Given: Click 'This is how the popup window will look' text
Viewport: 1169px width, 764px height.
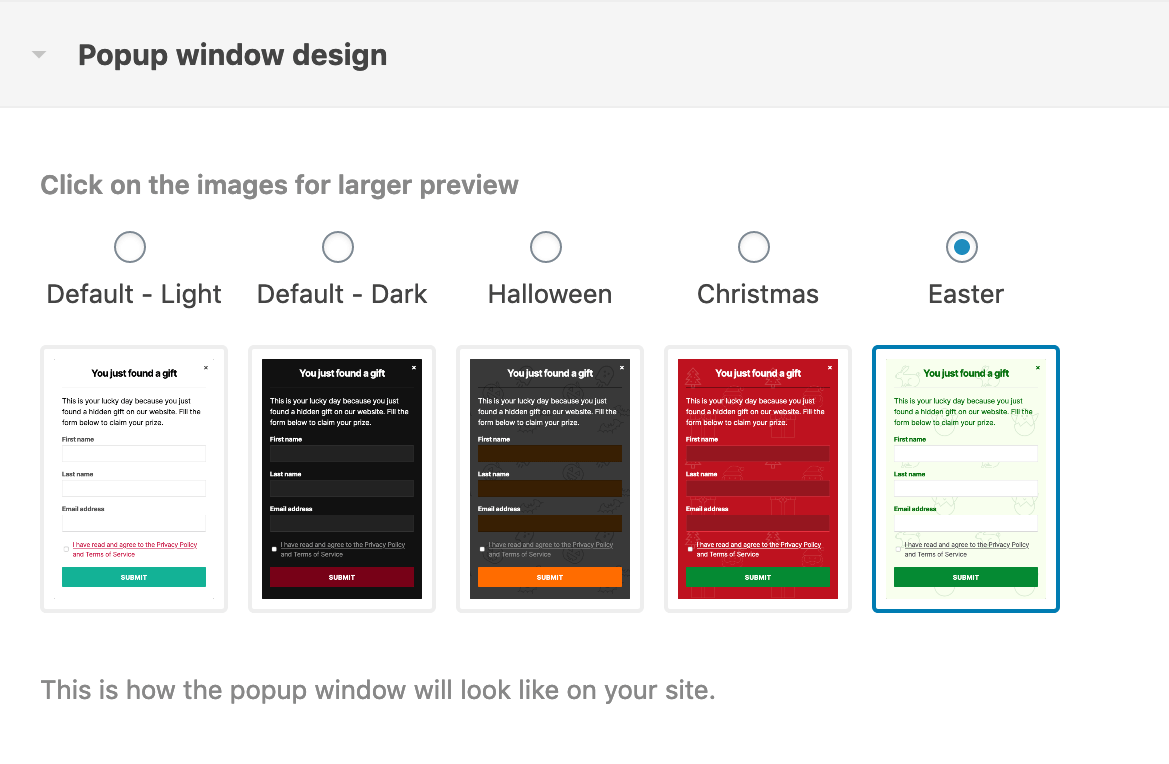Looking at the screenshot, I should (x=378, y=690).
